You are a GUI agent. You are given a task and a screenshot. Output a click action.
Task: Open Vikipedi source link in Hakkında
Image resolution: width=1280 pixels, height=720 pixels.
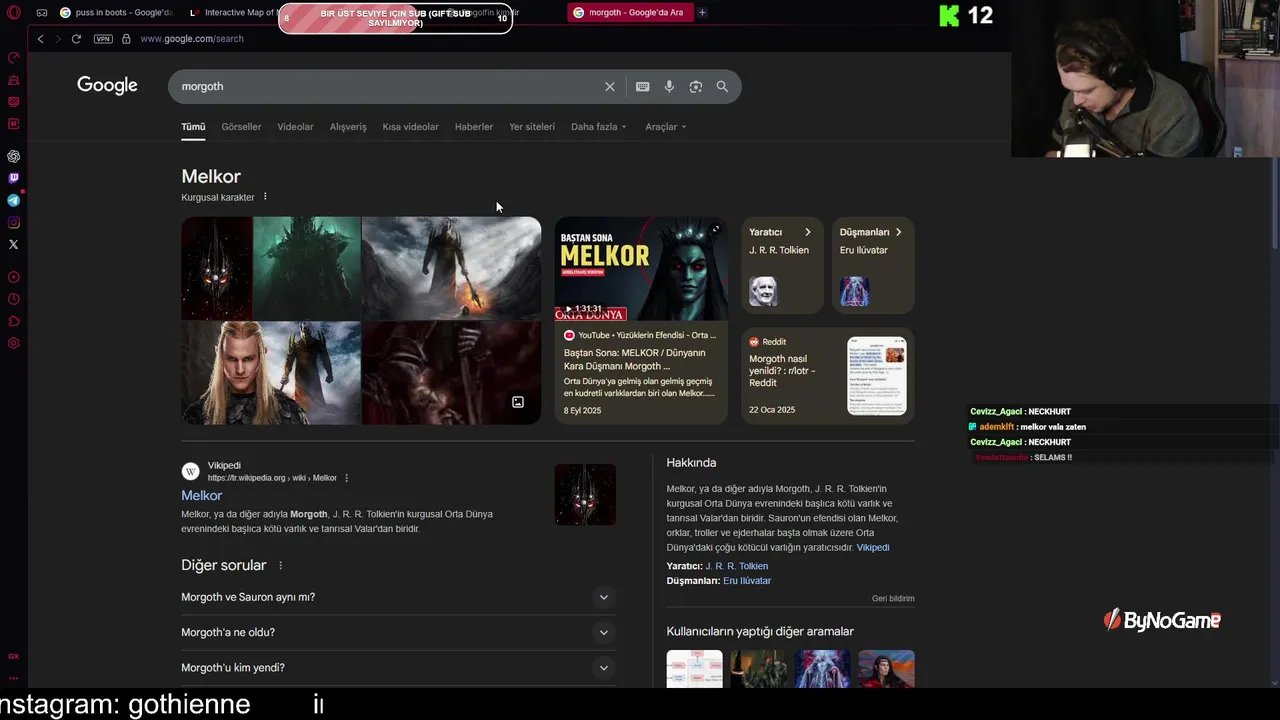[873, 548]
